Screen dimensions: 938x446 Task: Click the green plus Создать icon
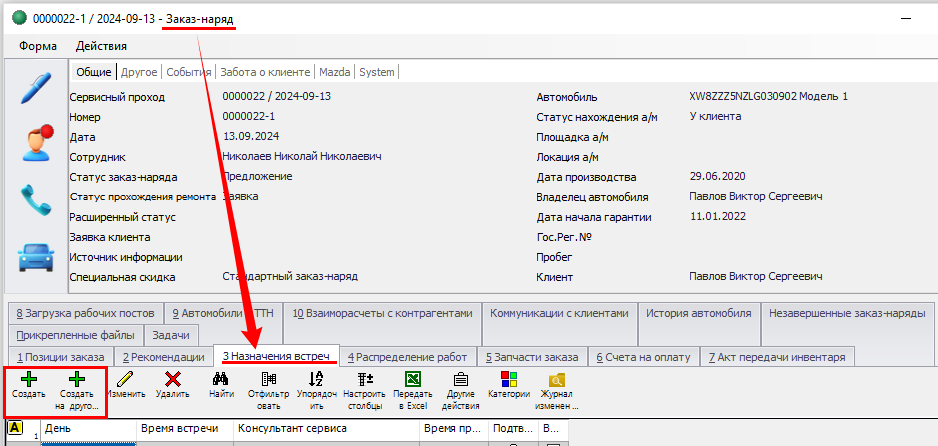28,380
